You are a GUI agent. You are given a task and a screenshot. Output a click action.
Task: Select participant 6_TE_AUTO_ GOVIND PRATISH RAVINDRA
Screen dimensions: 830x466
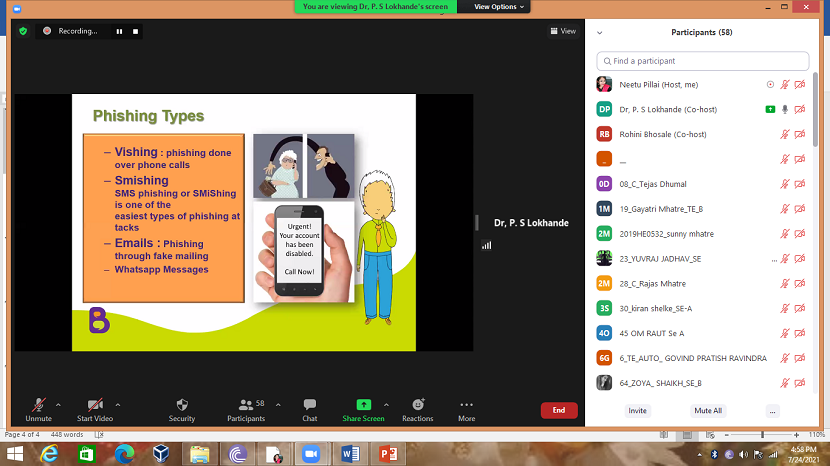(x=701, y=359)
